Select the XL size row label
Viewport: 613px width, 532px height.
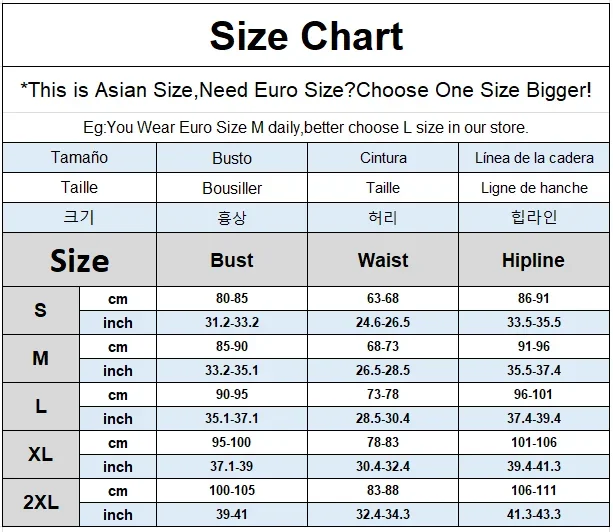coord(41,454)
